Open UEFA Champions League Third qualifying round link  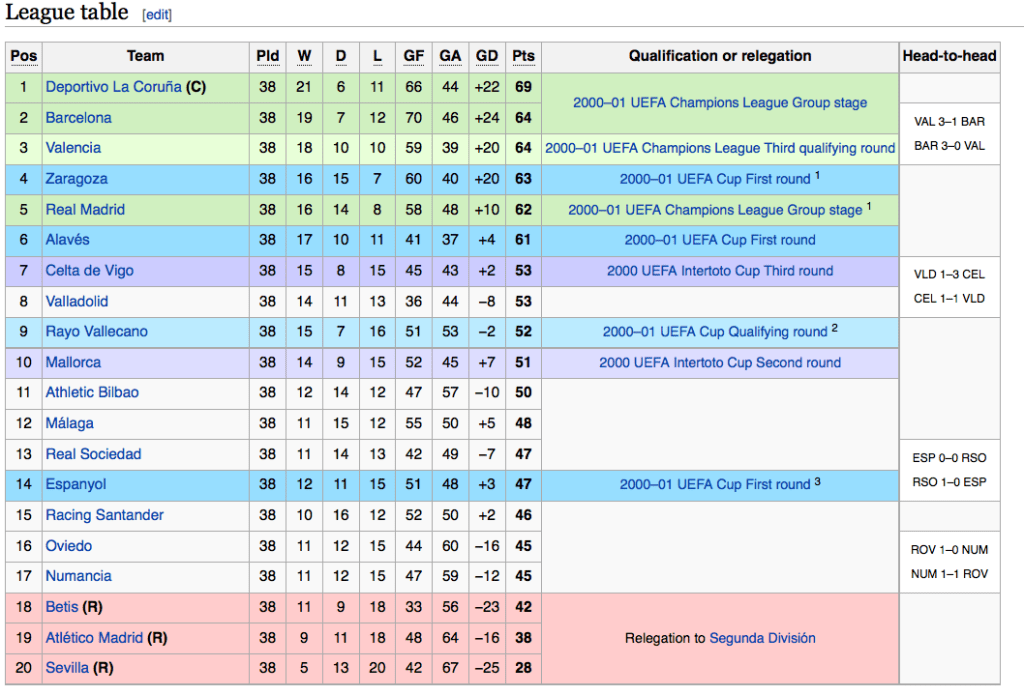[719, 148]
